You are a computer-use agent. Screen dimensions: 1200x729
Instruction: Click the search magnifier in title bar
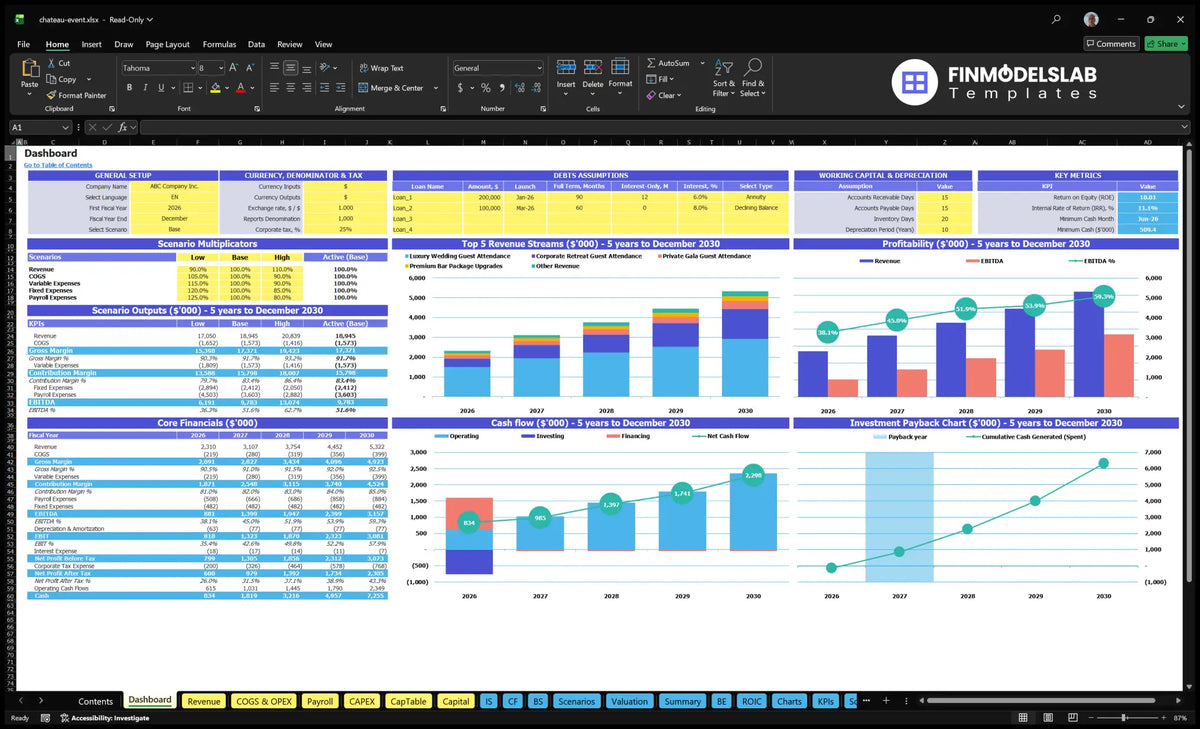1056,19
